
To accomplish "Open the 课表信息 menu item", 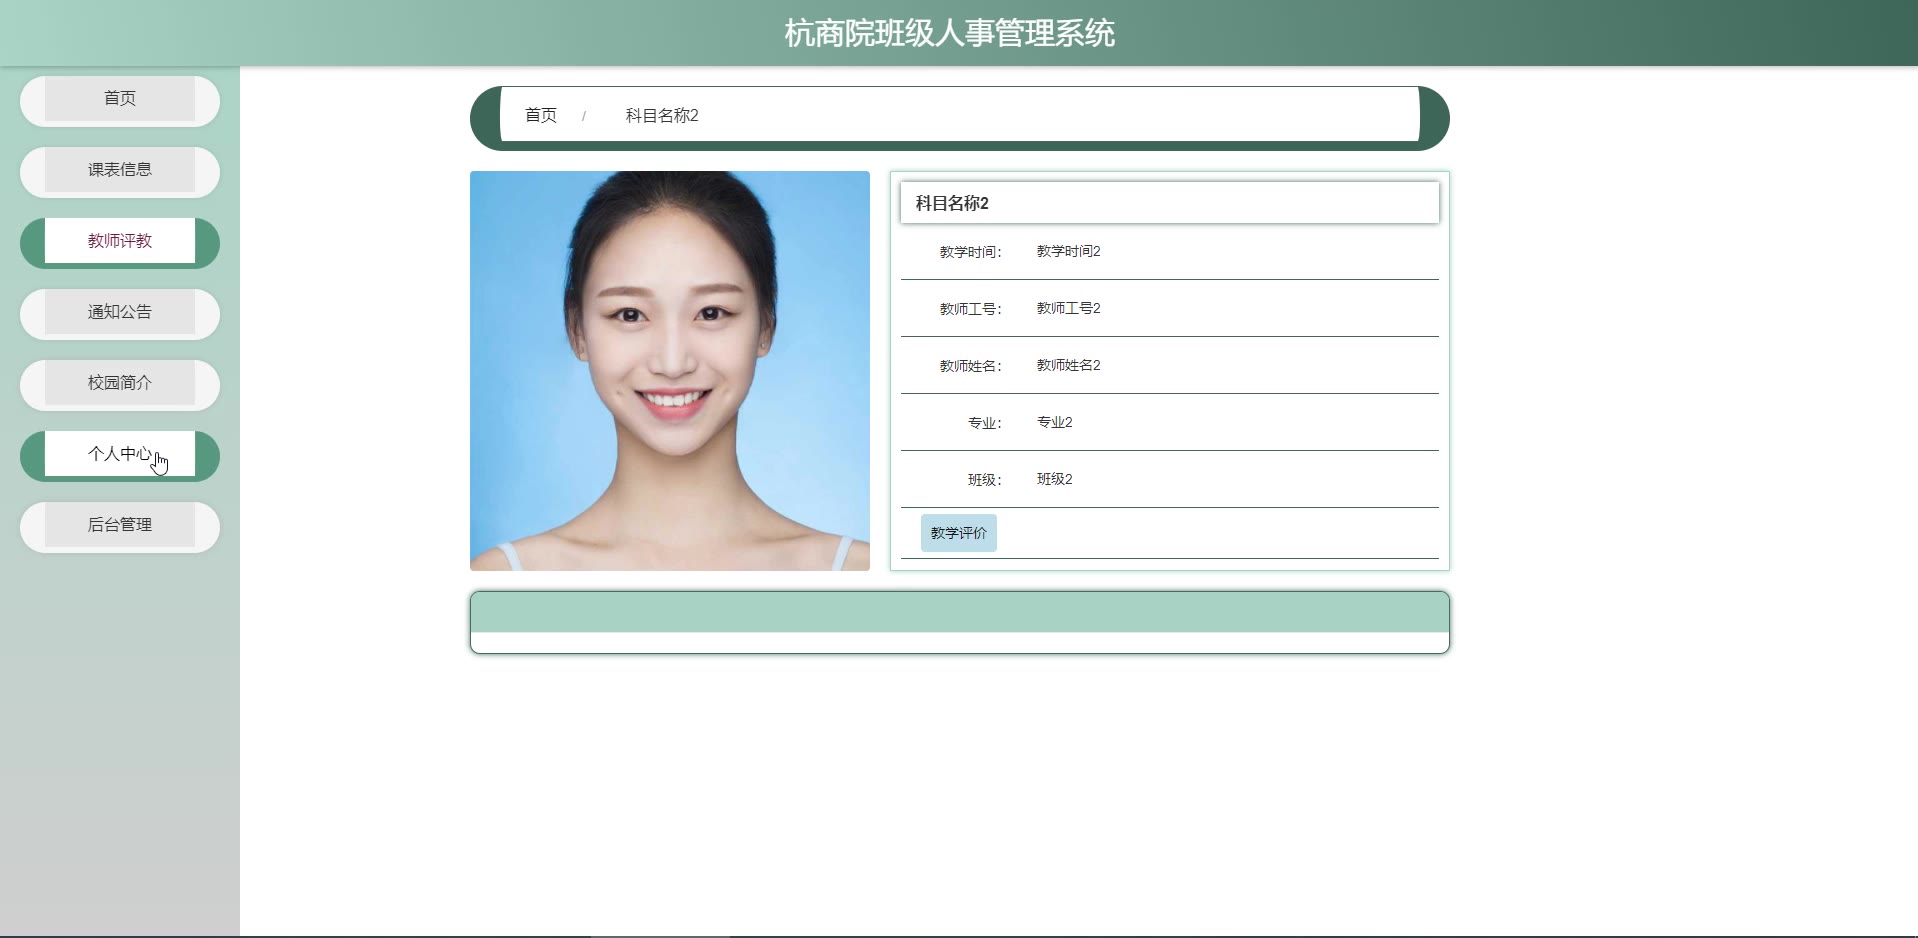I will tap(120, 170).
